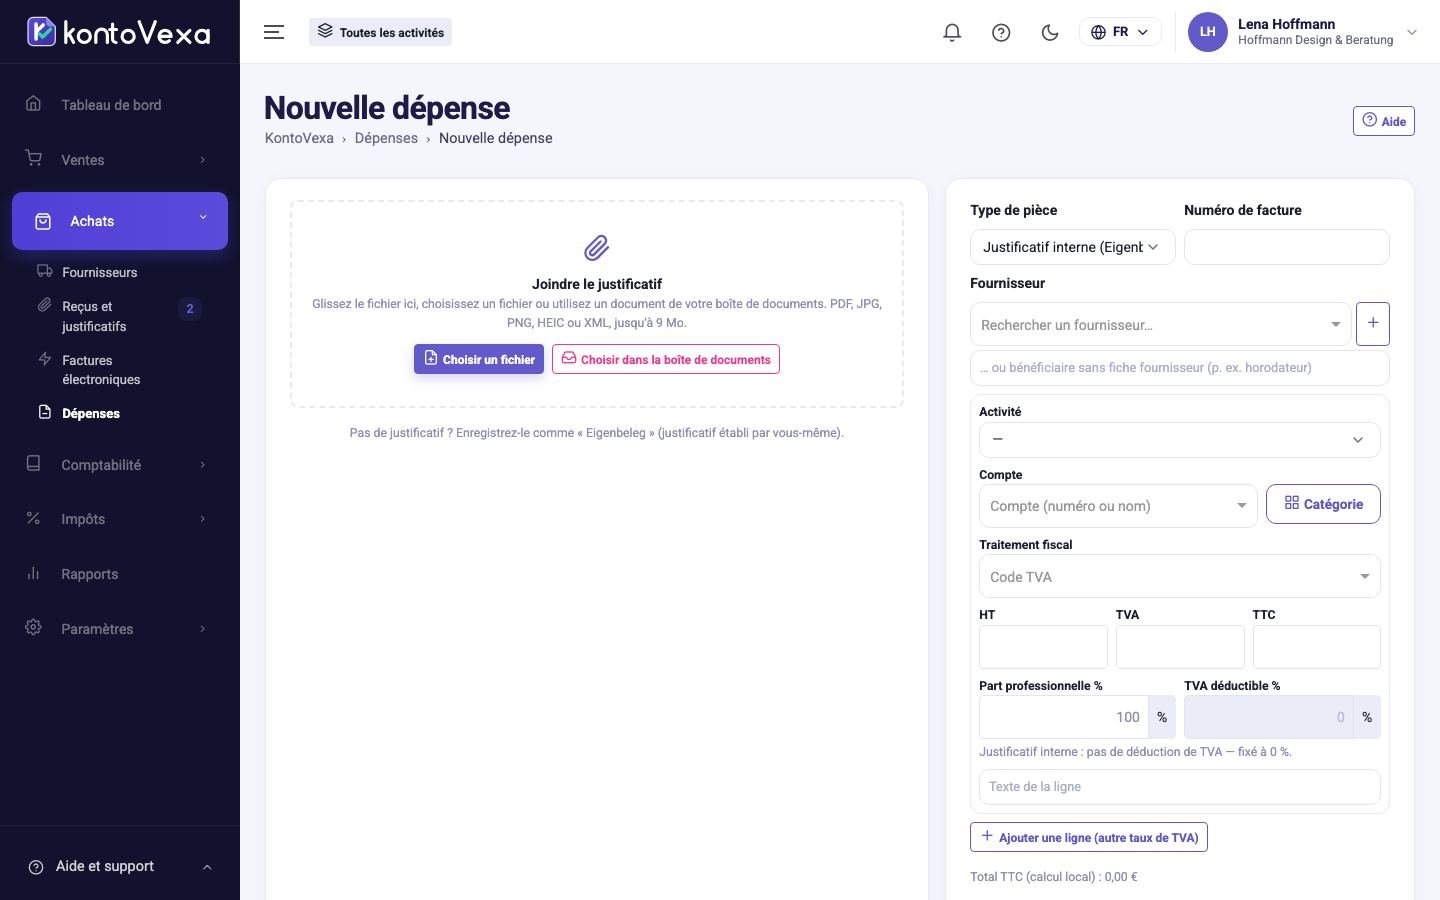Viewport: 1440px width, 900px height.
Task: Expand the Comptabilité menu
Action: [x=120, y=465]
